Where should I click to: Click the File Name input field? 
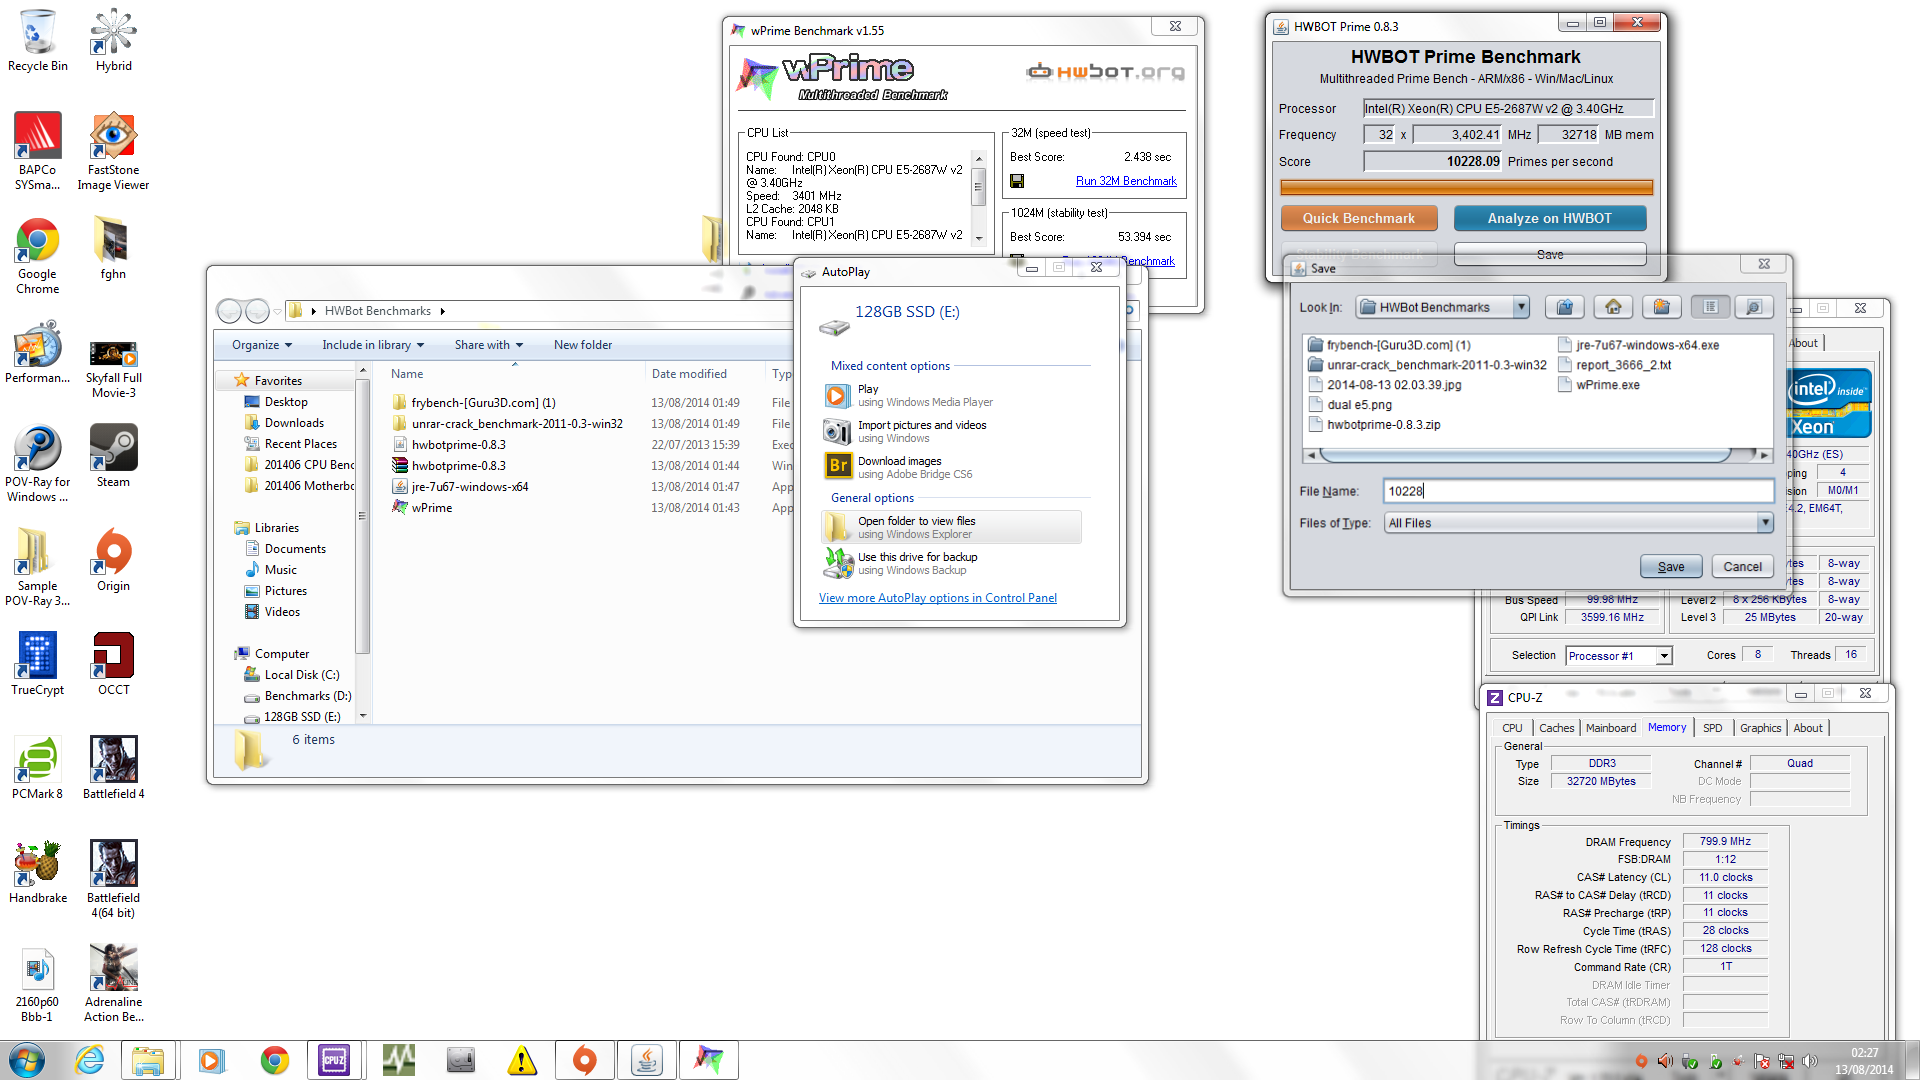1578,491
